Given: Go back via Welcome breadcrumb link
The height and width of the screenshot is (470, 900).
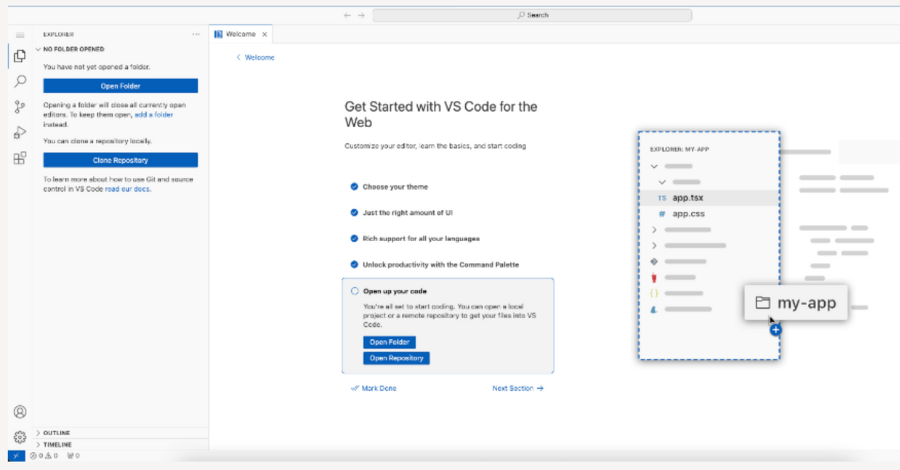Looking at the screenshot, I should click(255, 57).
